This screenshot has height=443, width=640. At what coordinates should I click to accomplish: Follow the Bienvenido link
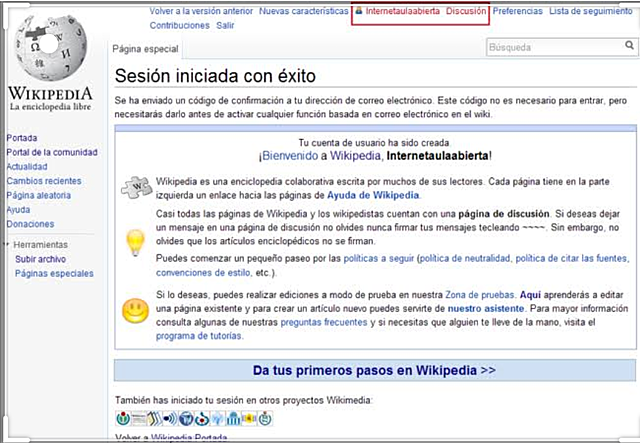point(290,156)
